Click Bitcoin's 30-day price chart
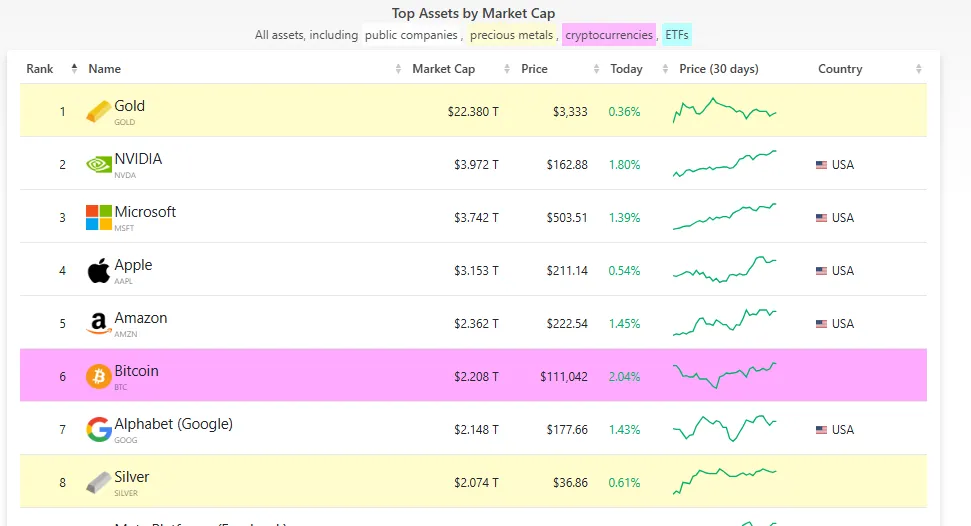 click(724, 375)
